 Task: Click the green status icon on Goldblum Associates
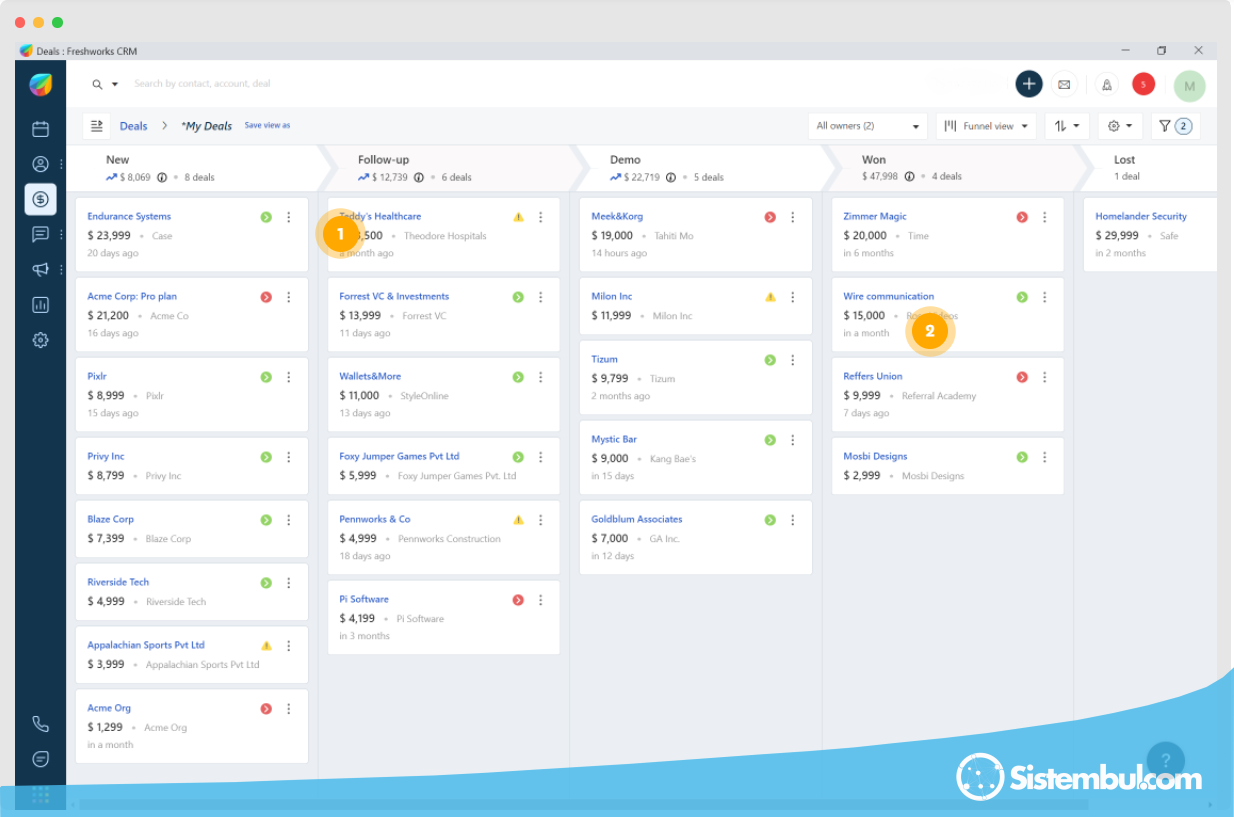770,520
